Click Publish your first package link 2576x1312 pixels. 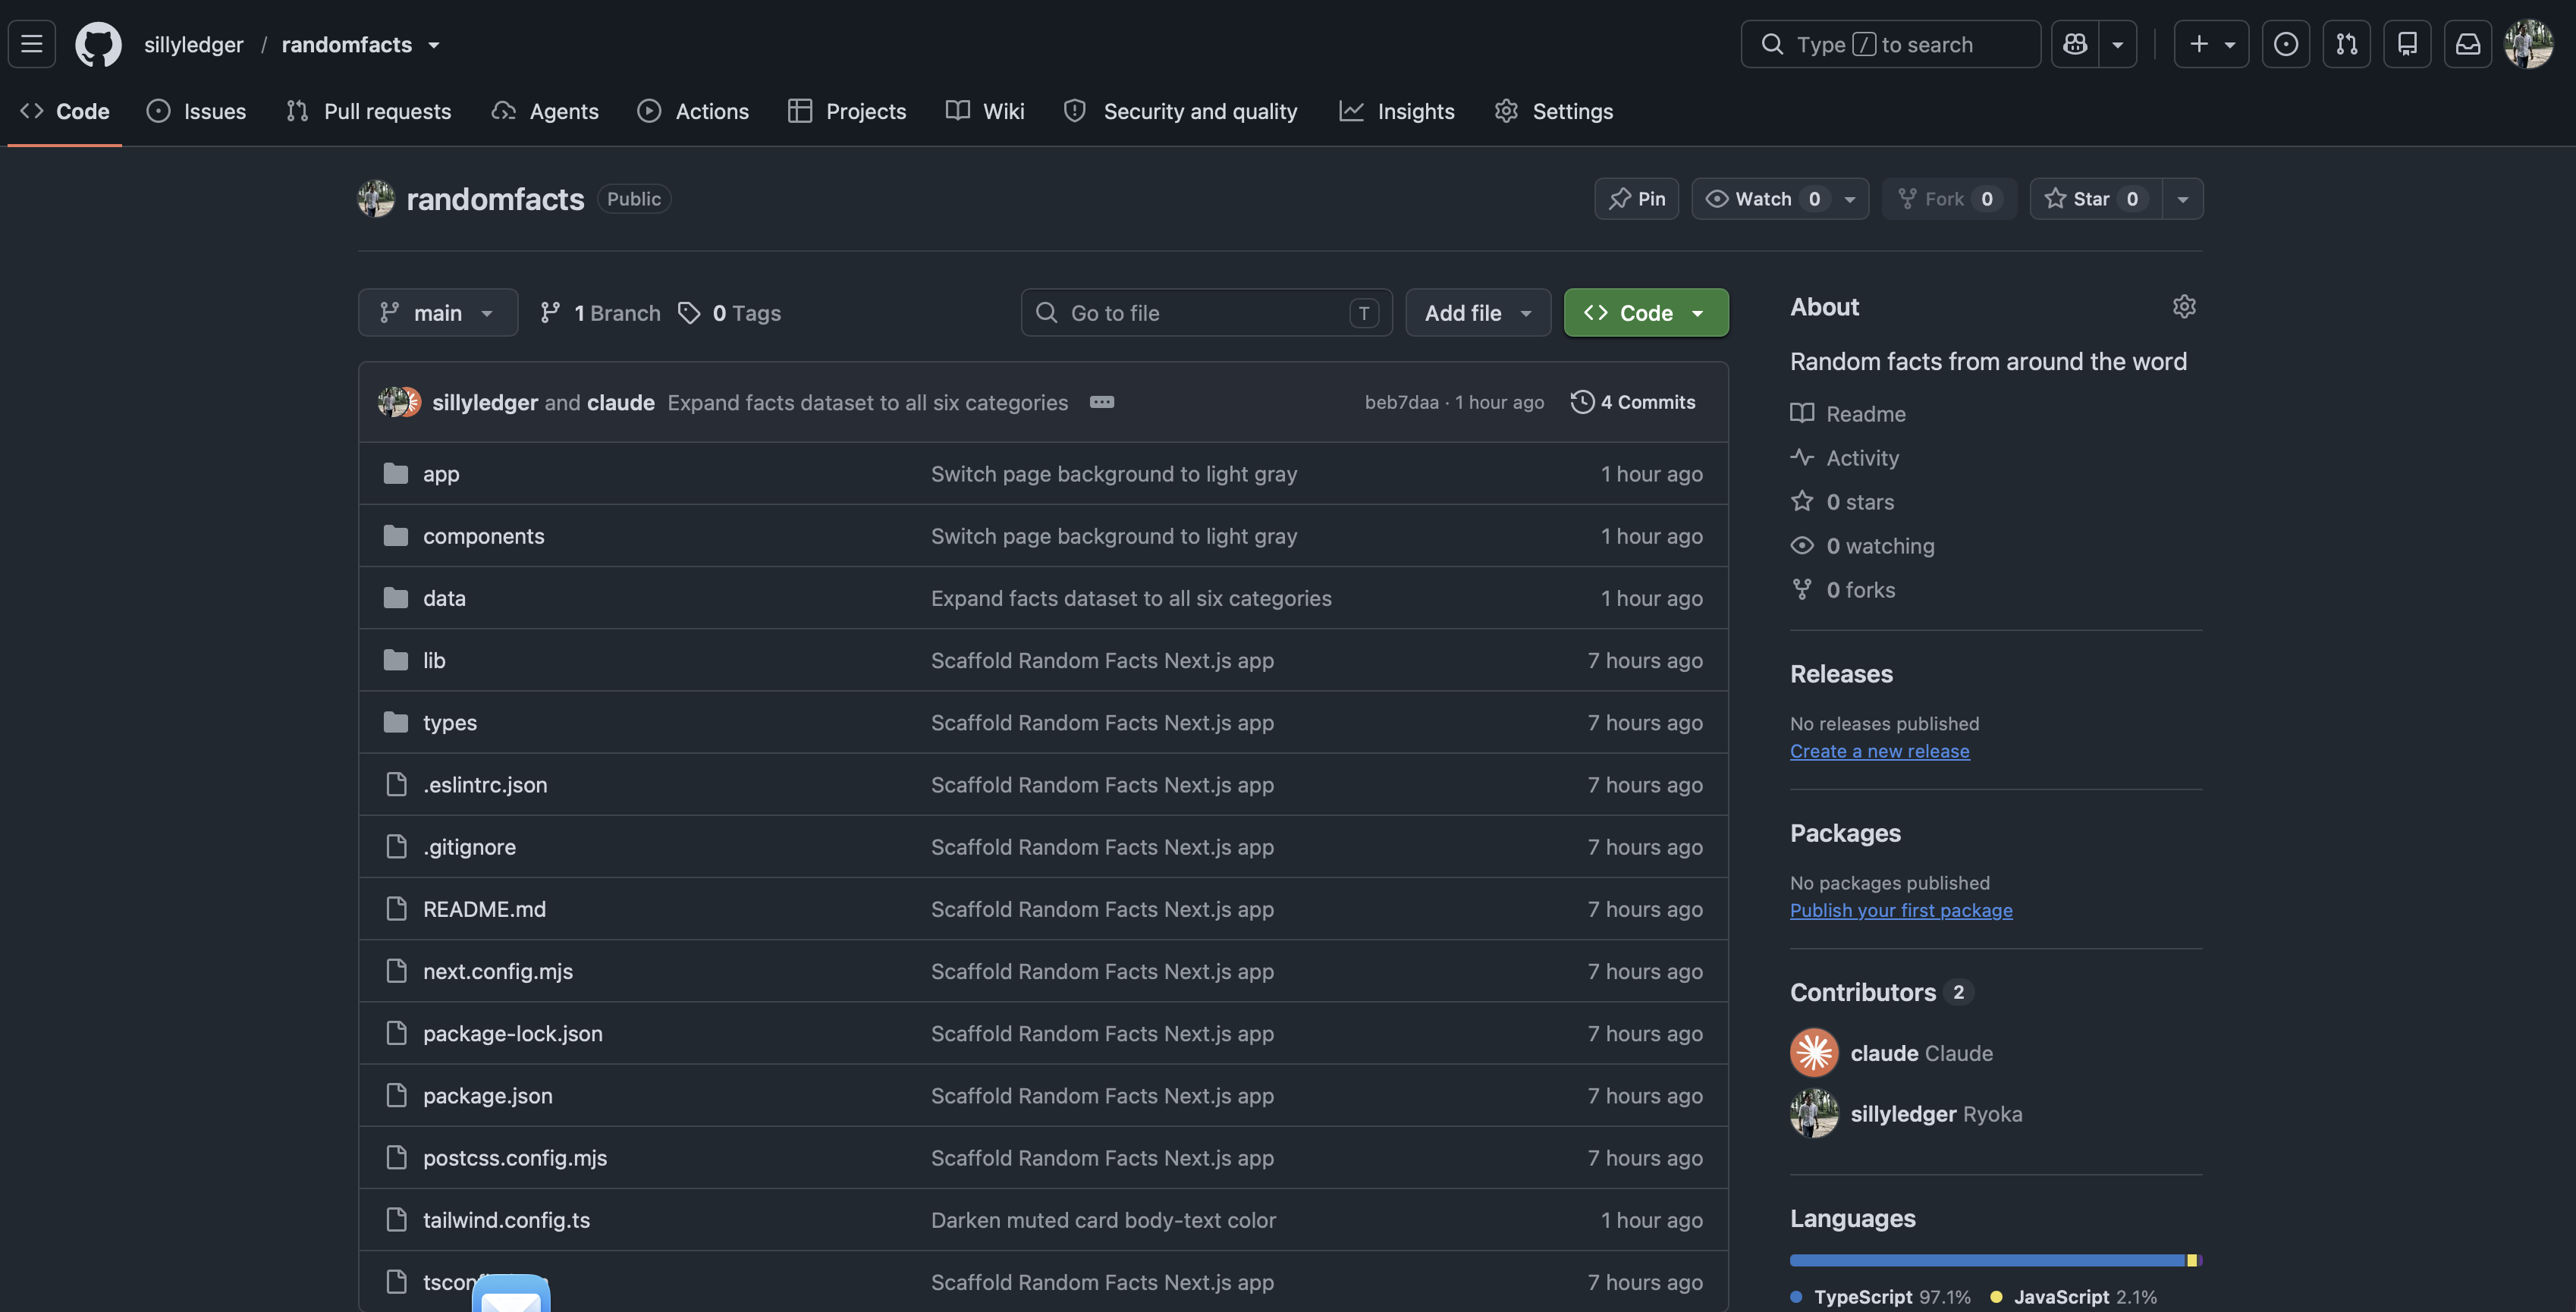tap(1901, 910)
